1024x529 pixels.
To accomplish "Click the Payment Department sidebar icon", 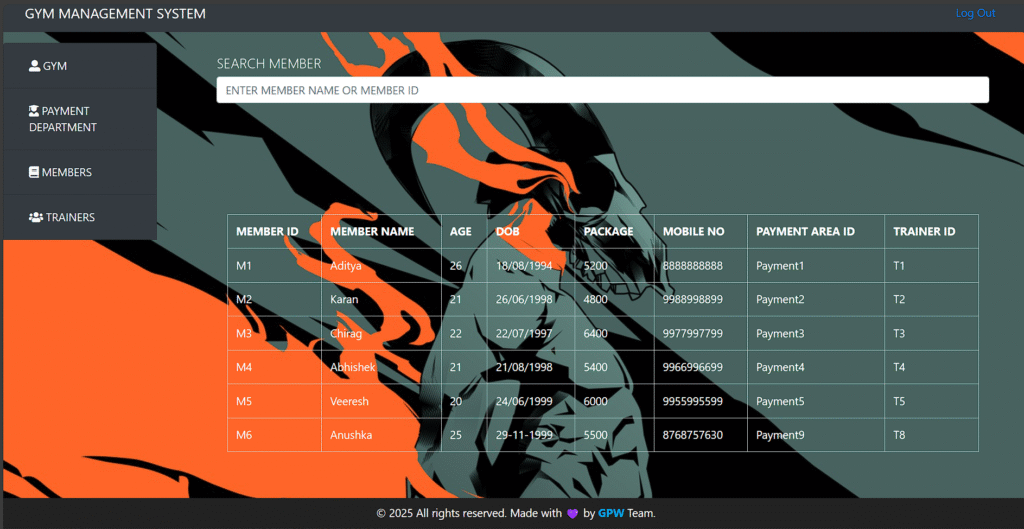I will 34,111.
